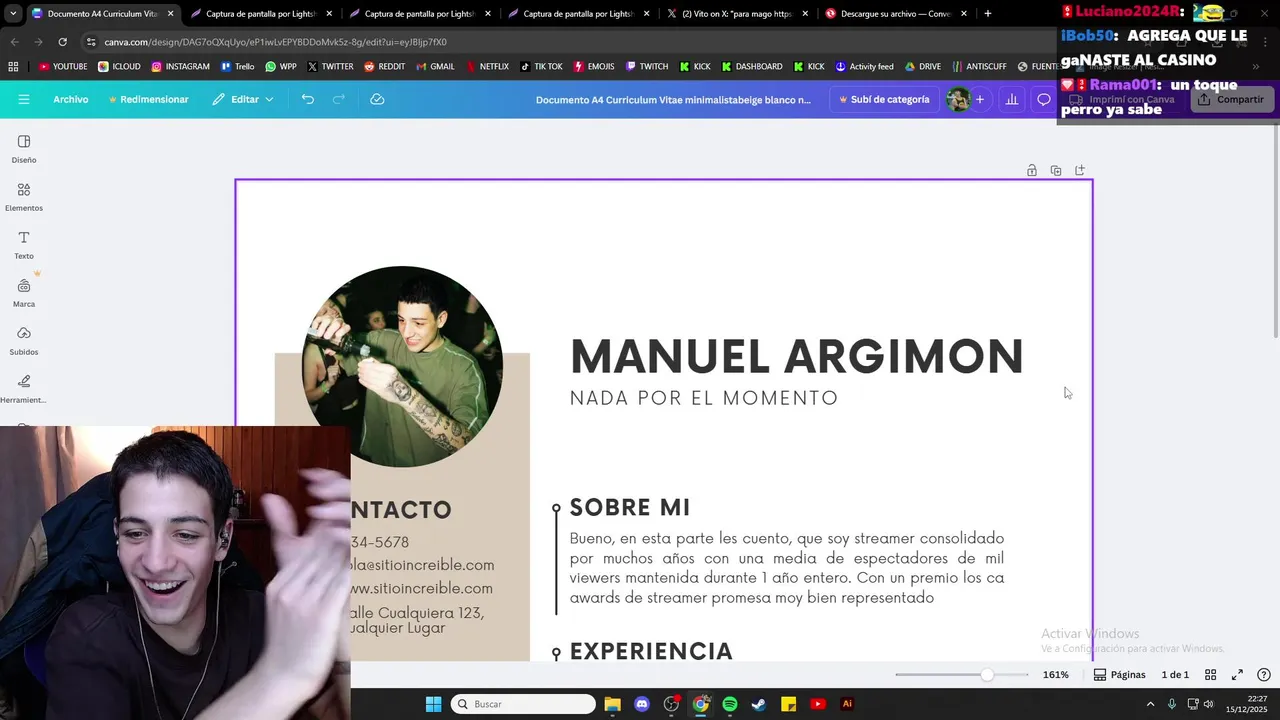The width and height of the screenshot is (1280, 720).
Task: Reload the browser page
Action: (62, 42)
